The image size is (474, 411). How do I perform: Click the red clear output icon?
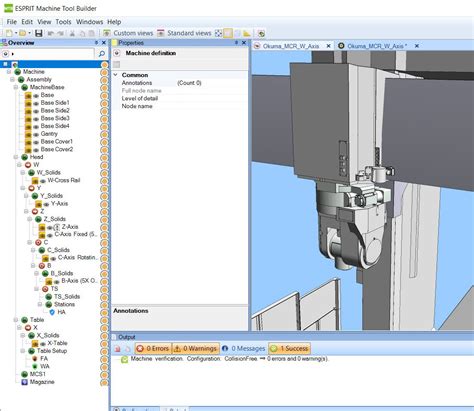(x=117, y=349)
